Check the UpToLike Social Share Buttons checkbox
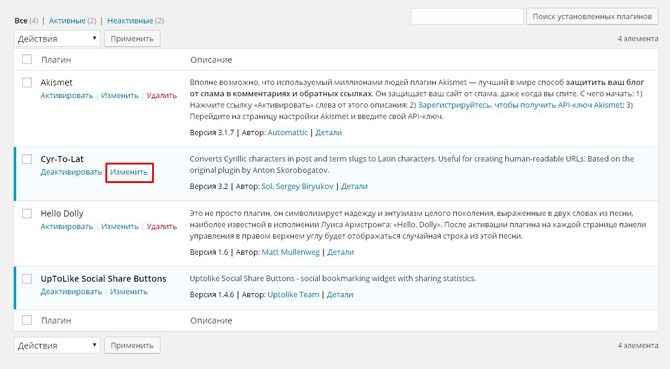 27,278
